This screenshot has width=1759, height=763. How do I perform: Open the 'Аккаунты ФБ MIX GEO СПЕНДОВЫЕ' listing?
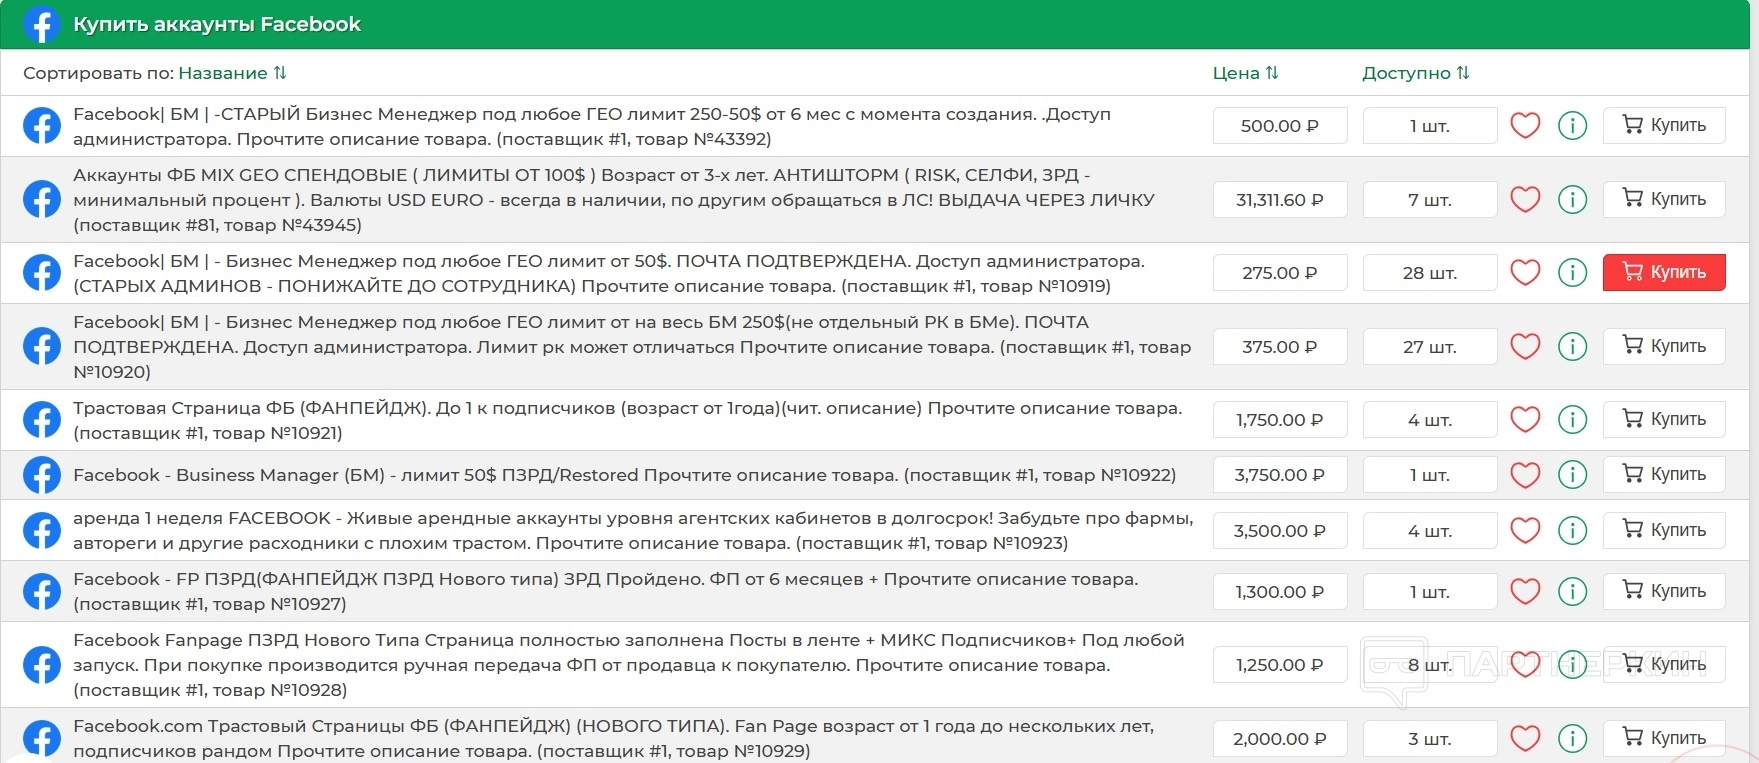[x=614, y=200]
